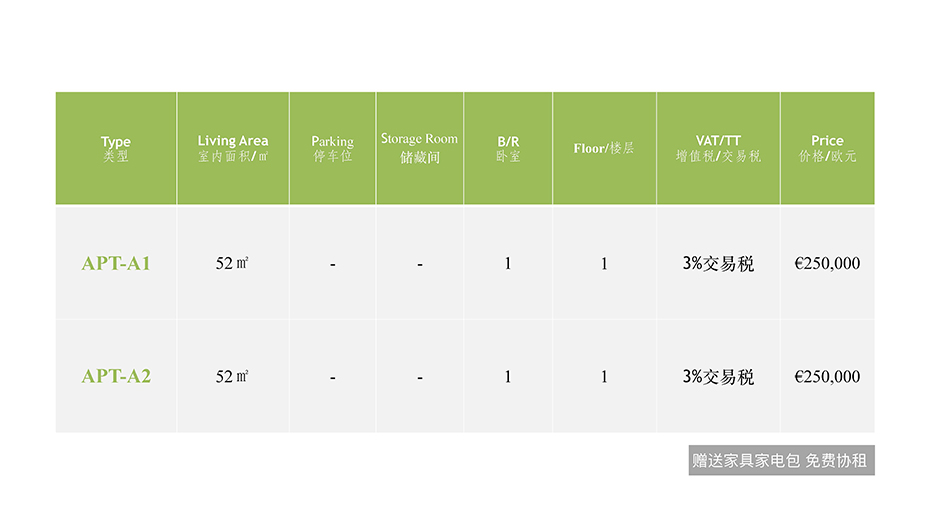Select the Floor column header

click(x=604, y=148)
